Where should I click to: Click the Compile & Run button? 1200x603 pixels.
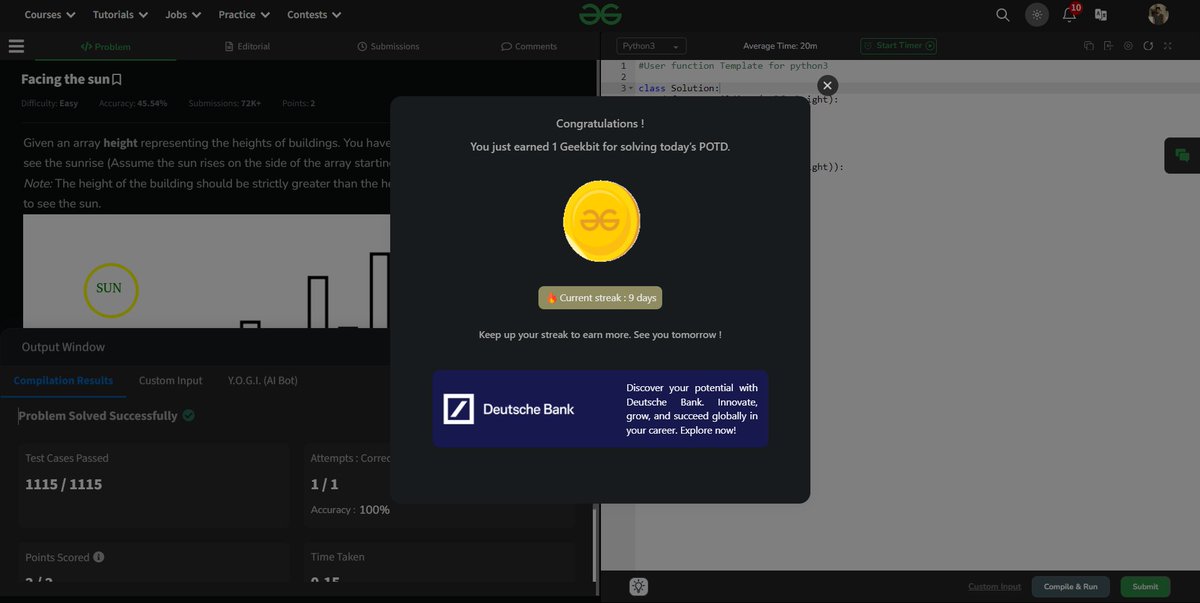pos(1070,587)
